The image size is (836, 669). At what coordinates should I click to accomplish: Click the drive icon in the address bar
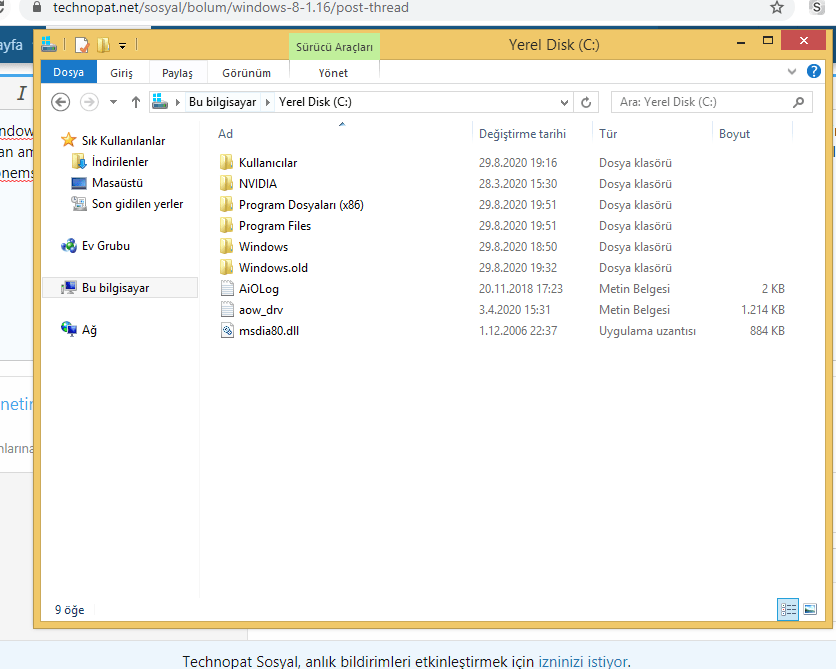160,101
